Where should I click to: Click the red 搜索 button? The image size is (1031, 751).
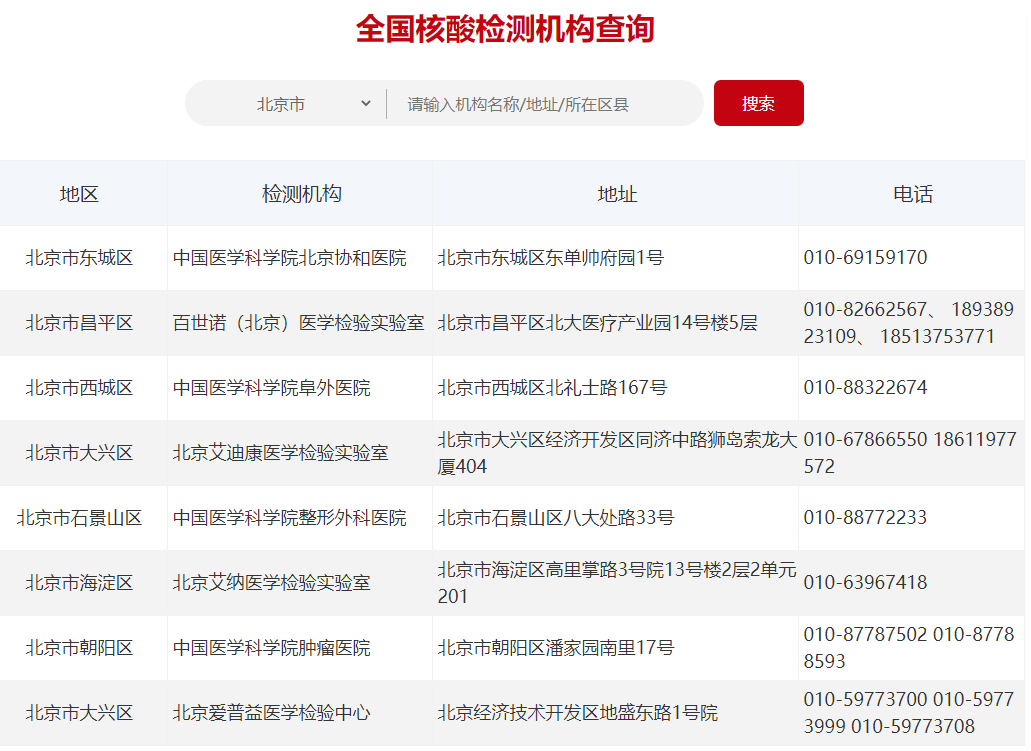coord(758,103)
